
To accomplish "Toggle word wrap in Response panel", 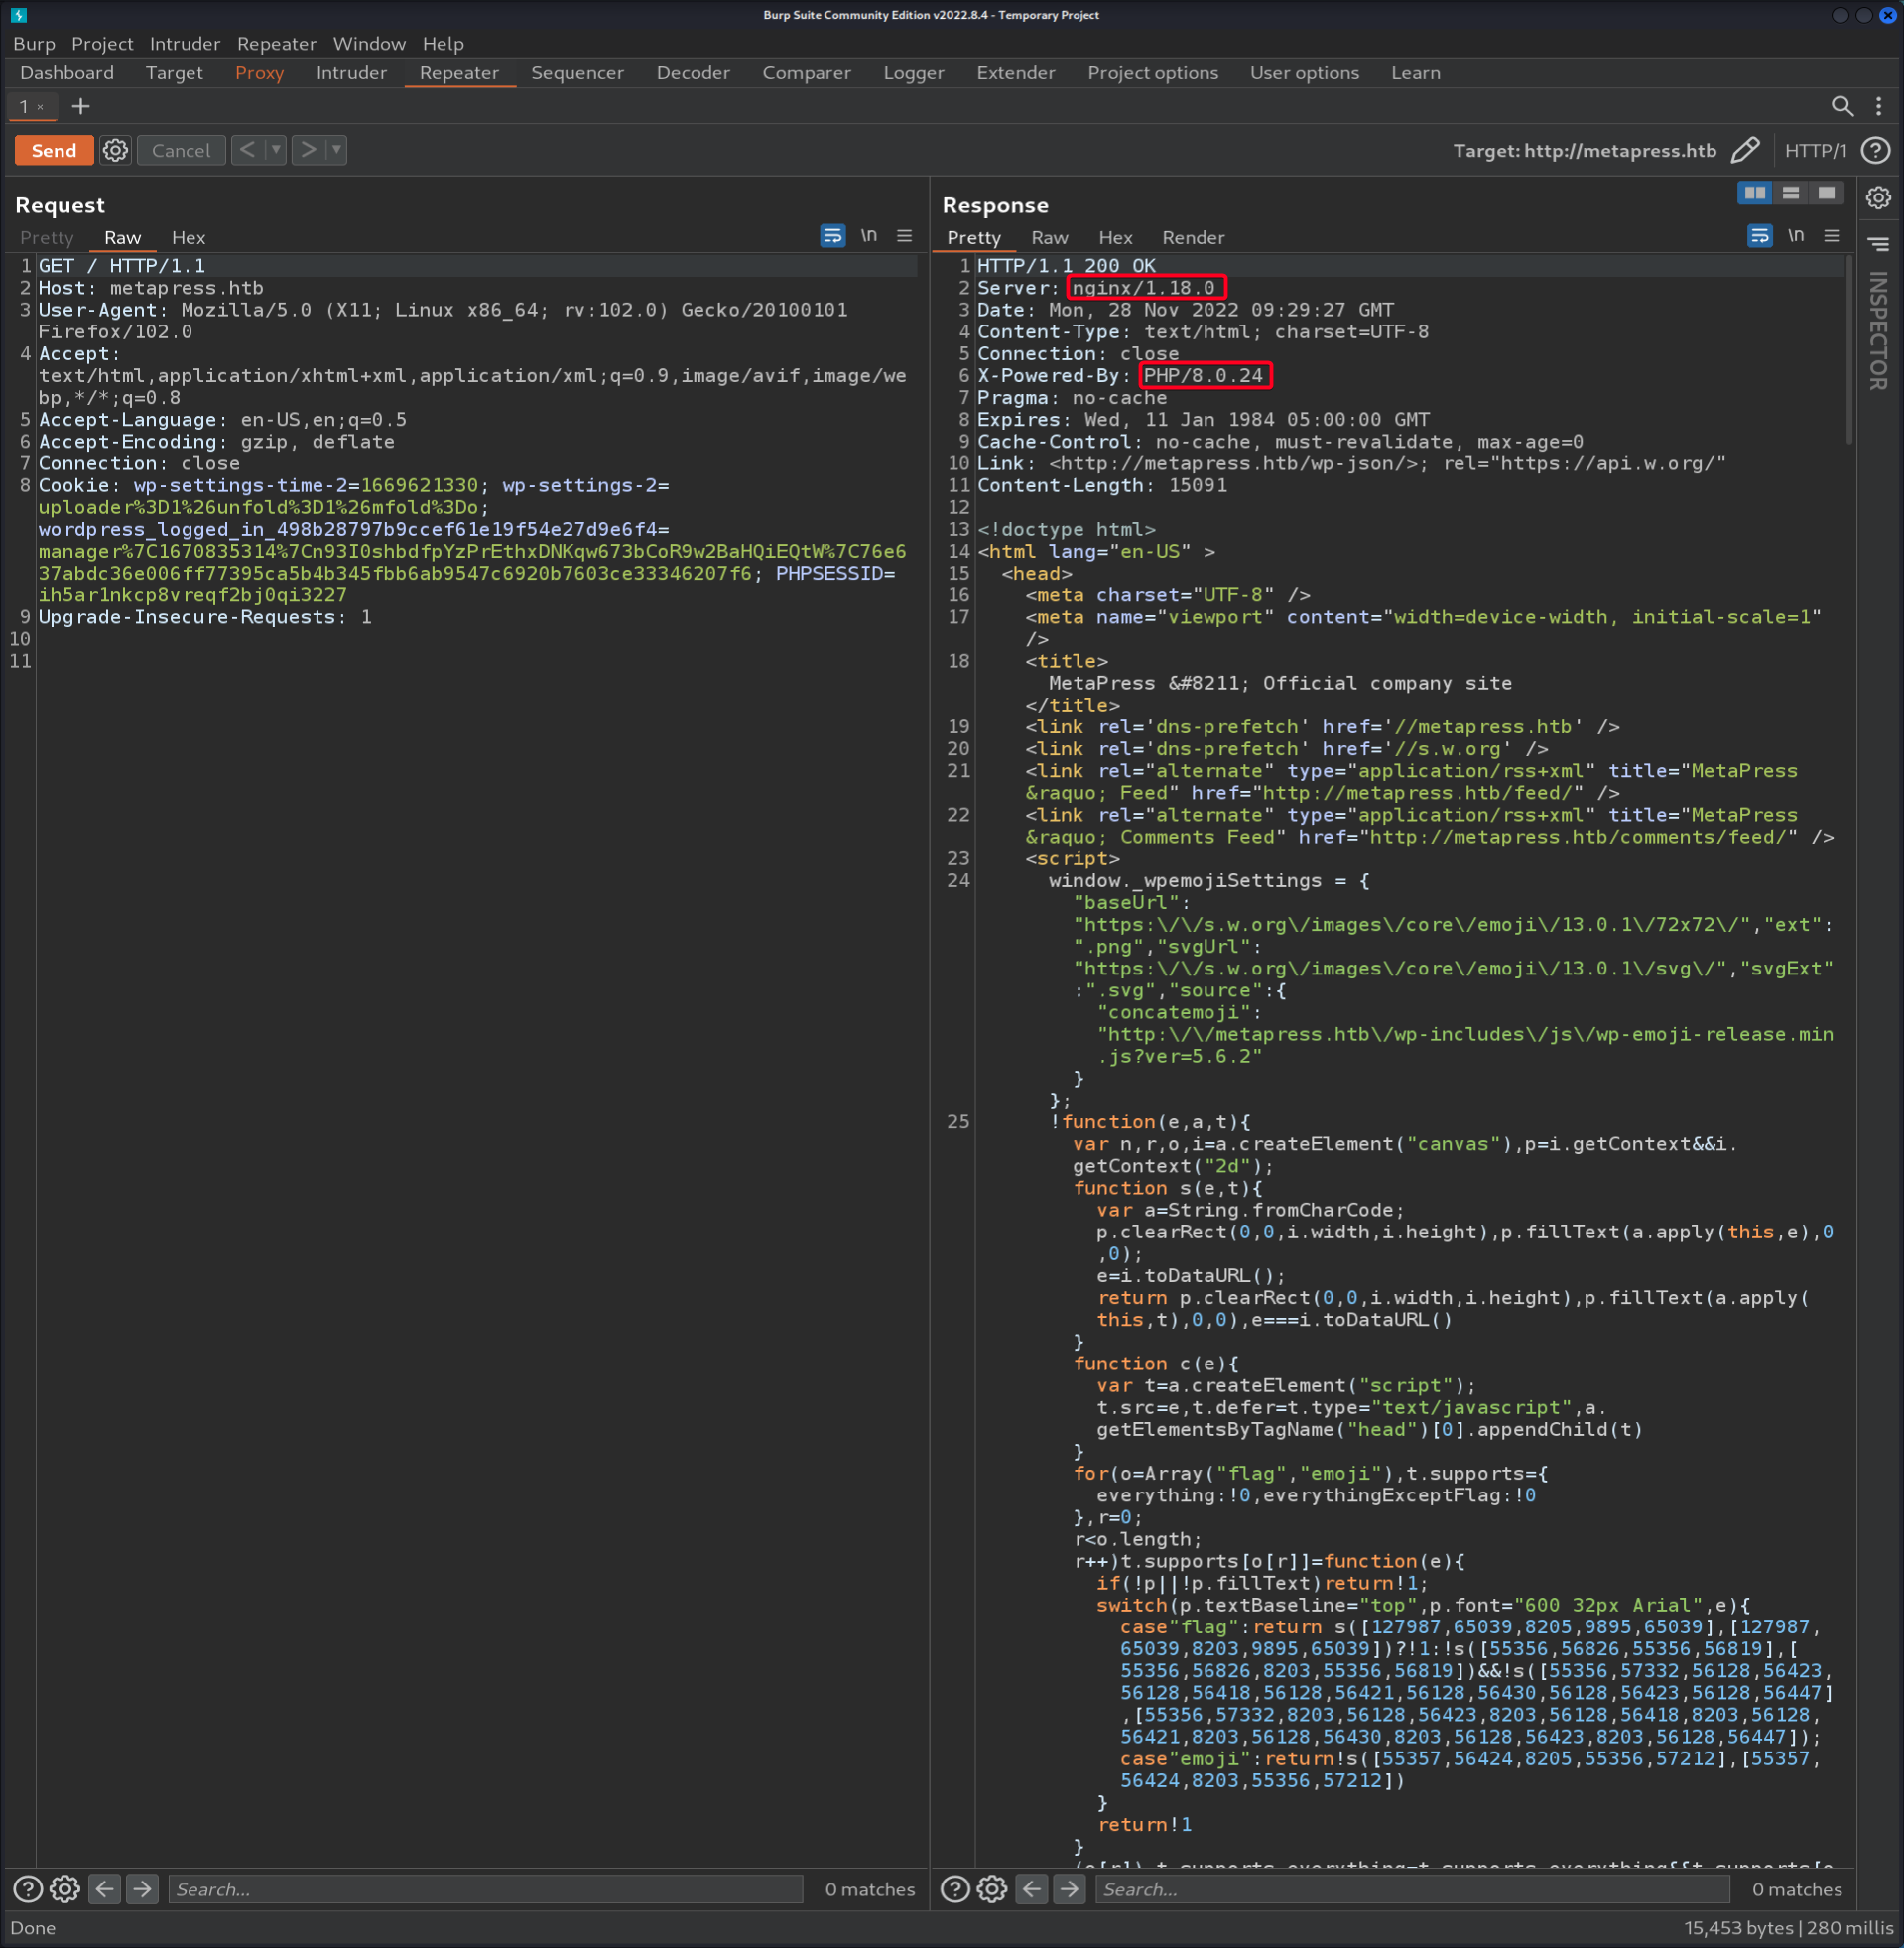I will click(x=1759, y=236).
